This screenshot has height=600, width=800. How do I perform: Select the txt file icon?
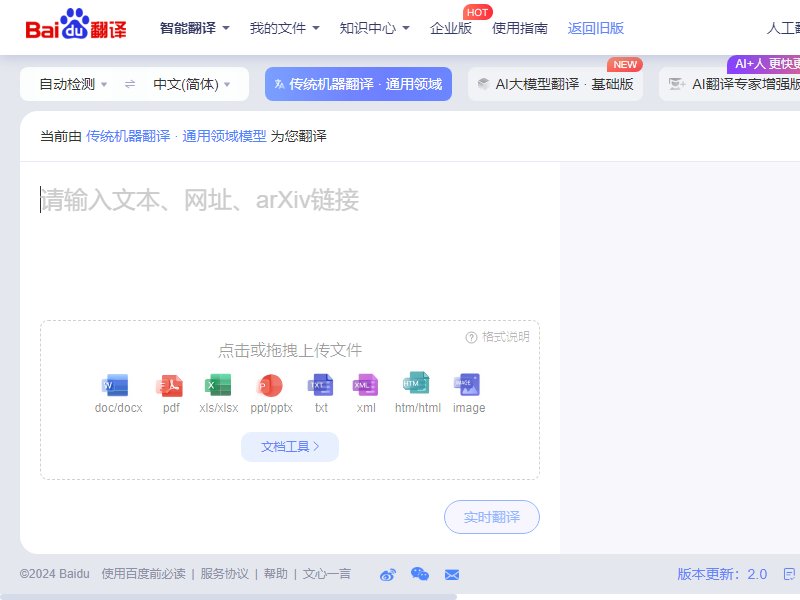point(320,386)
